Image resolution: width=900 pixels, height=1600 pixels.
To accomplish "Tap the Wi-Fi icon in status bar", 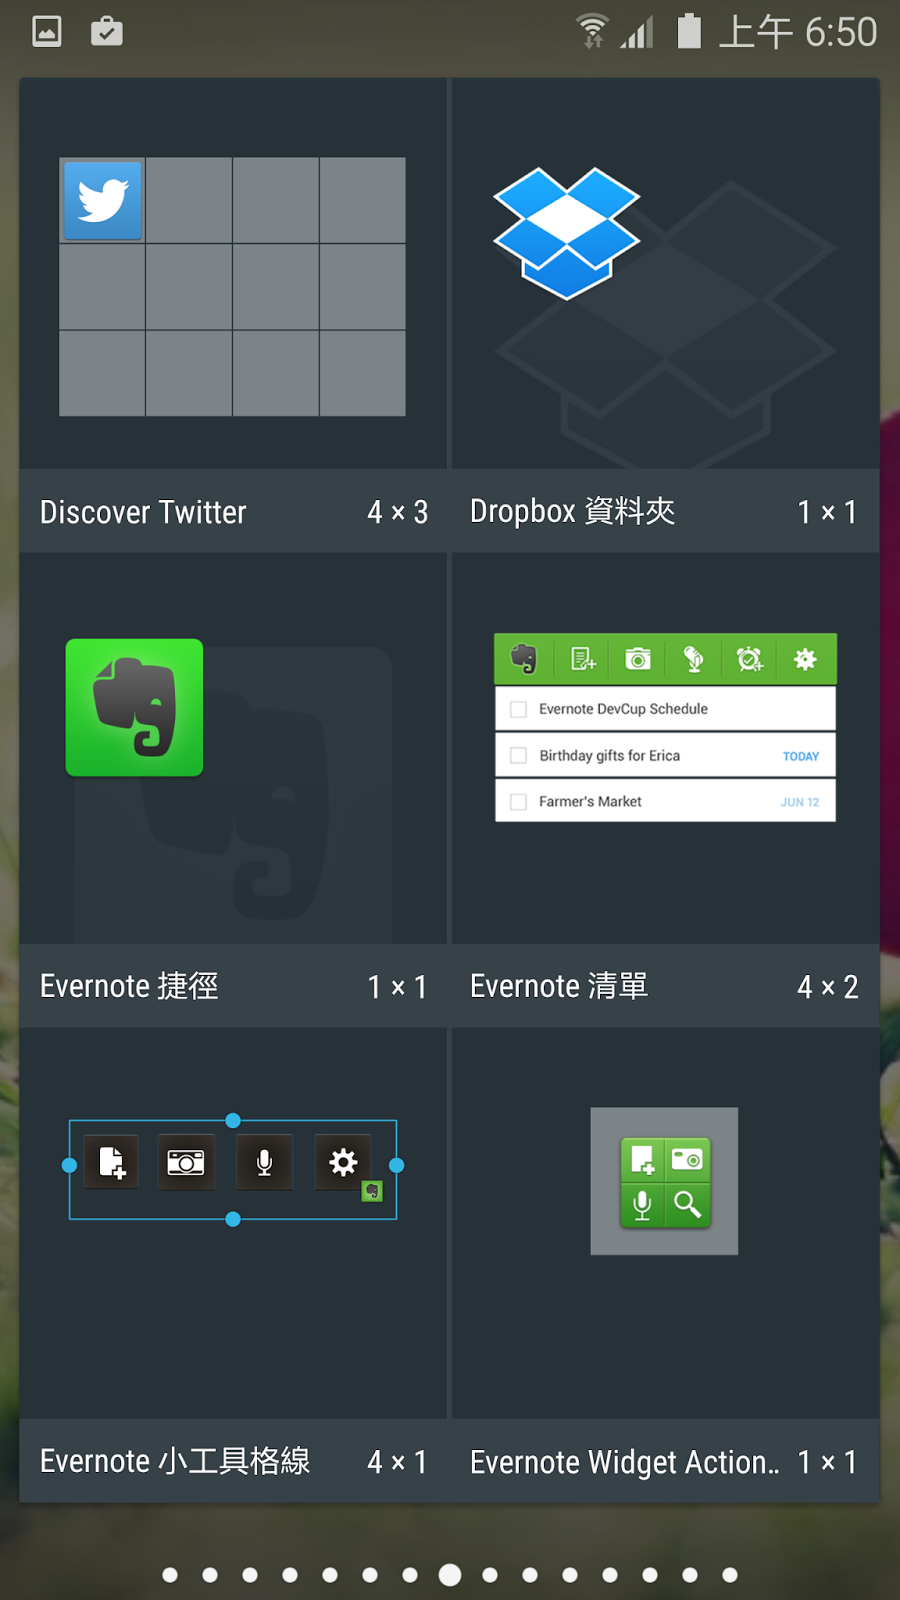I will click(592, 31).
